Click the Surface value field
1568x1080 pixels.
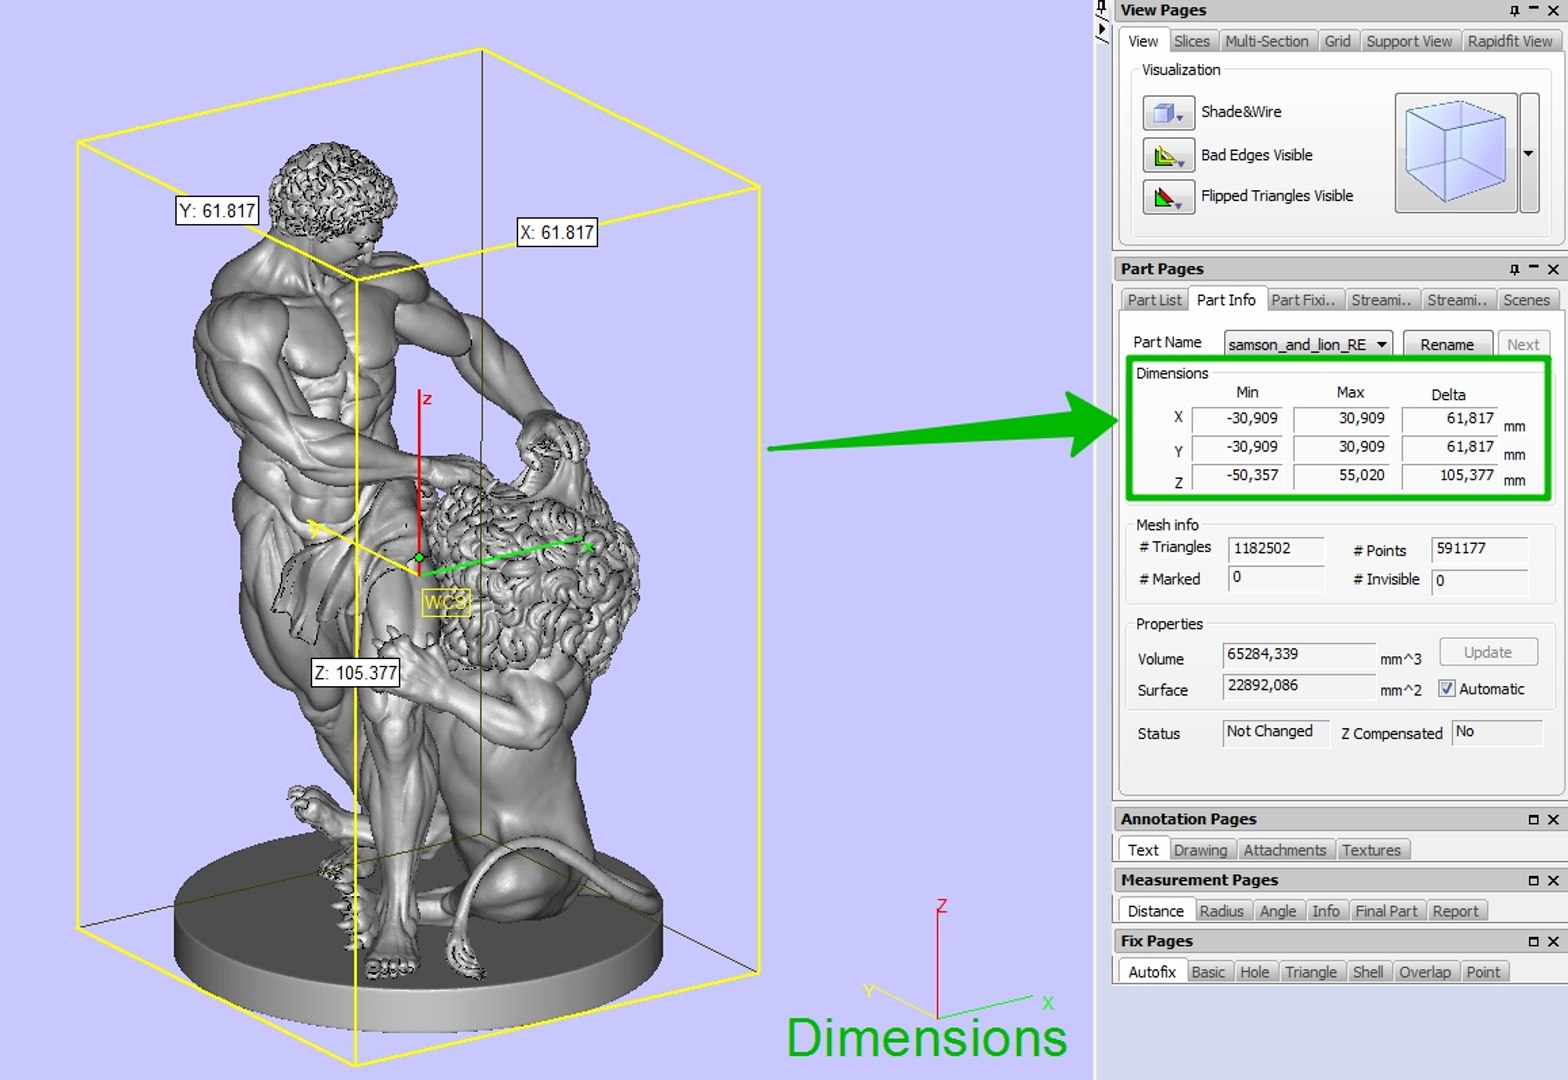pos(1299,686)
